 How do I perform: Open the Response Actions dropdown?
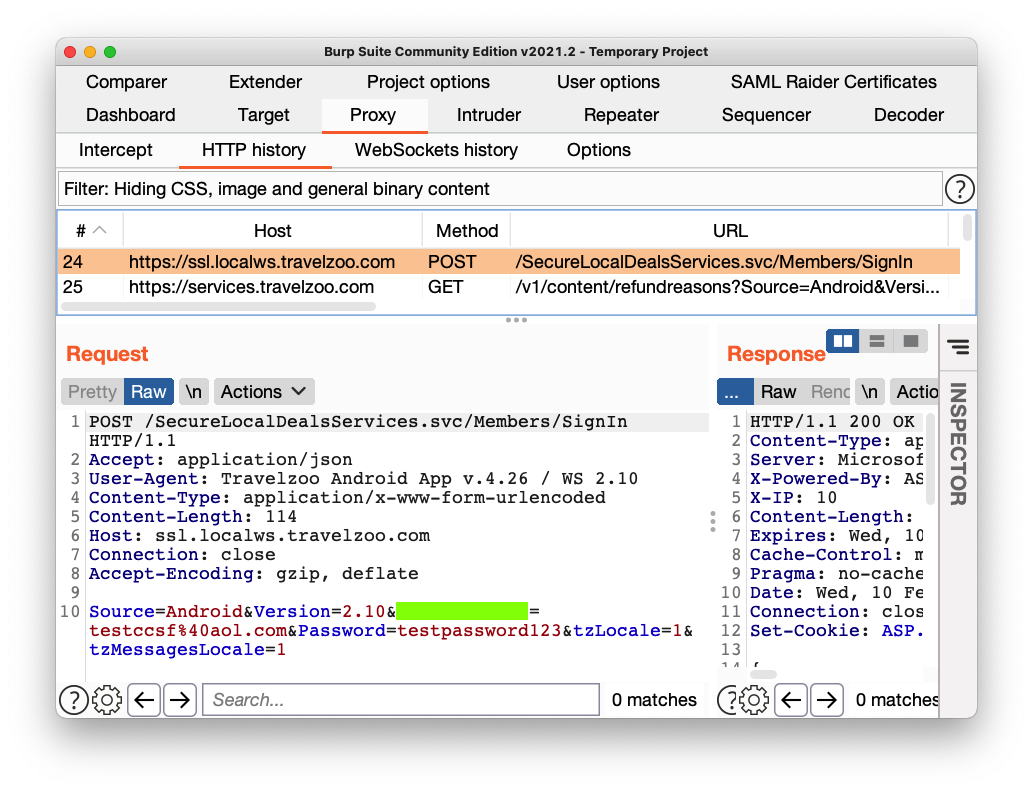[914, 391]
